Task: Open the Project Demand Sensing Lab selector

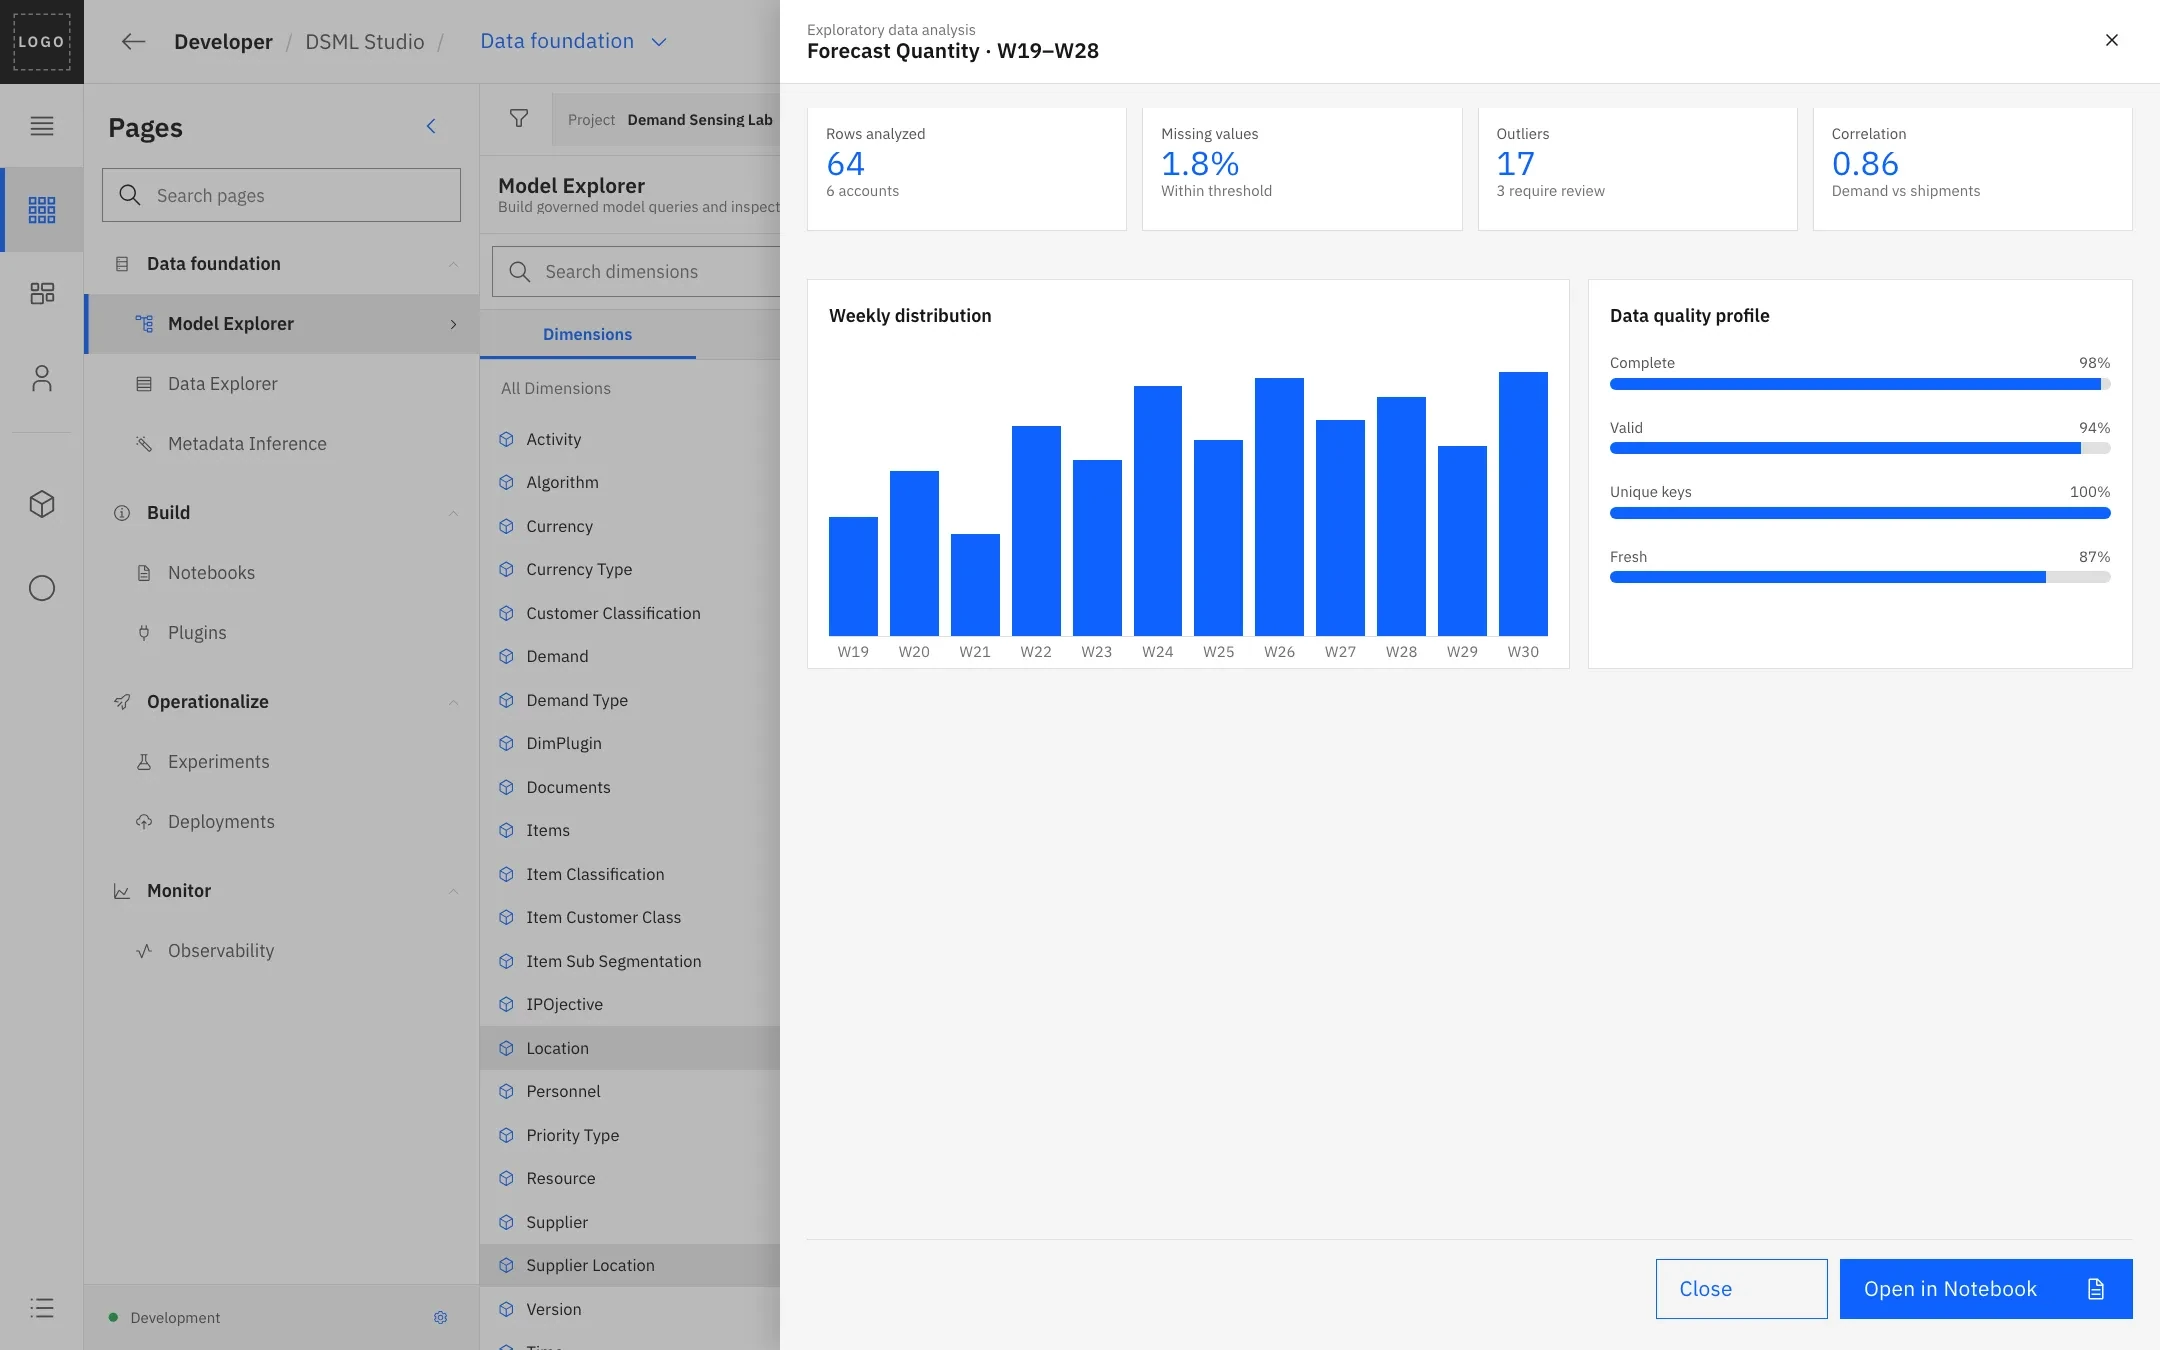Action: coord(666,120)
